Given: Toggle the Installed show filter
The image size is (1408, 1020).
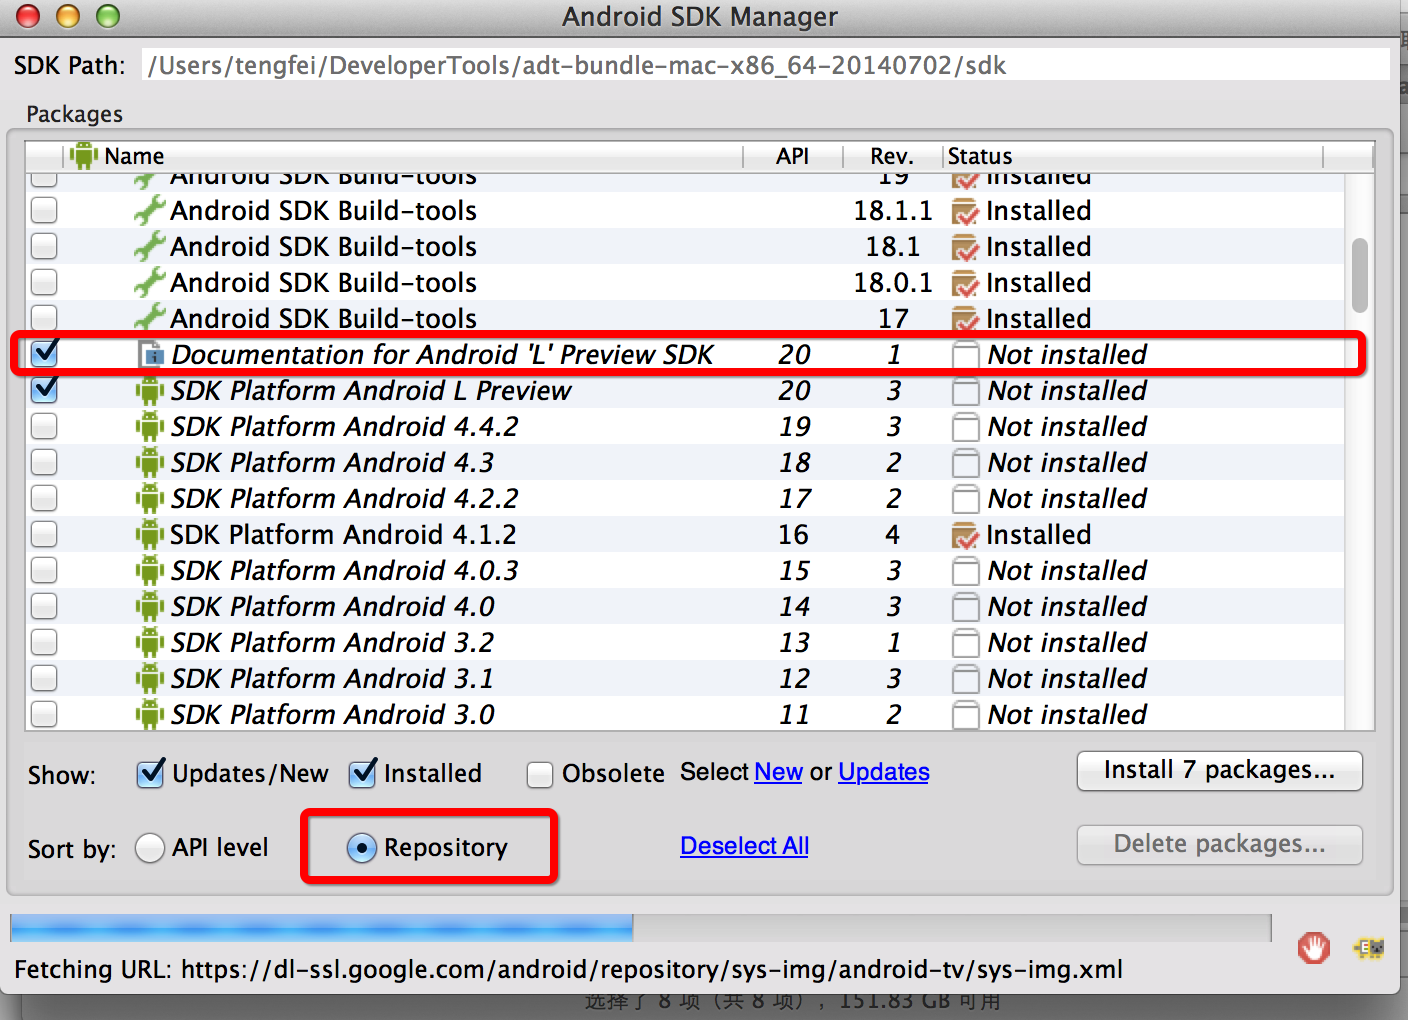Looking at the screenshot, I should coord(363,773).
